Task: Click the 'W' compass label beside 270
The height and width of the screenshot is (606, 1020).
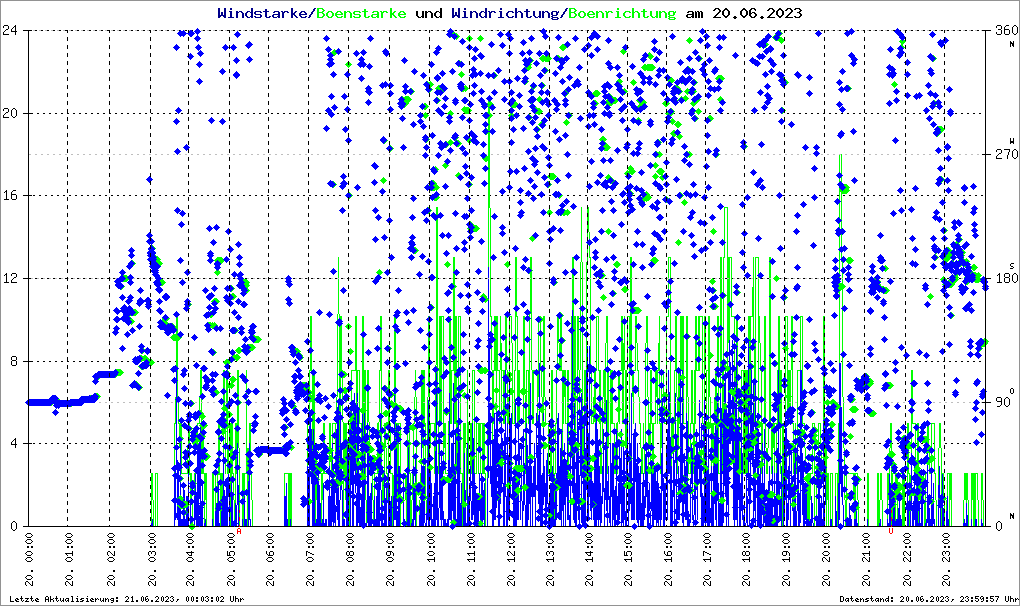Action: 1012,140
